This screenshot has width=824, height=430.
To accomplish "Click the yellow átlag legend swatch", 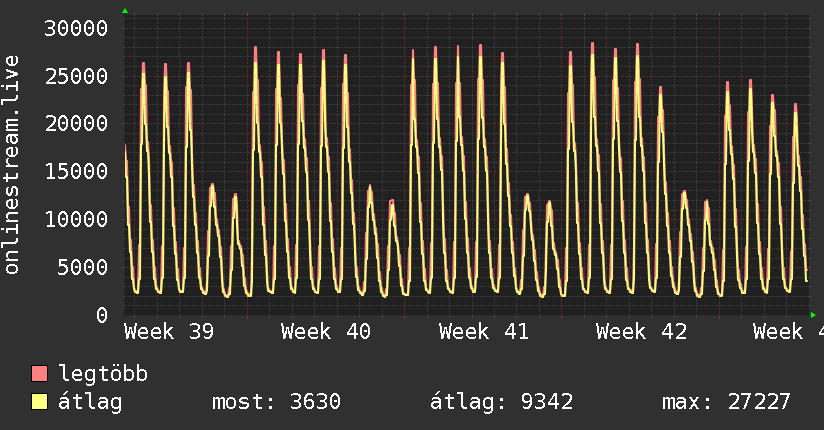I will click(39, 402).
